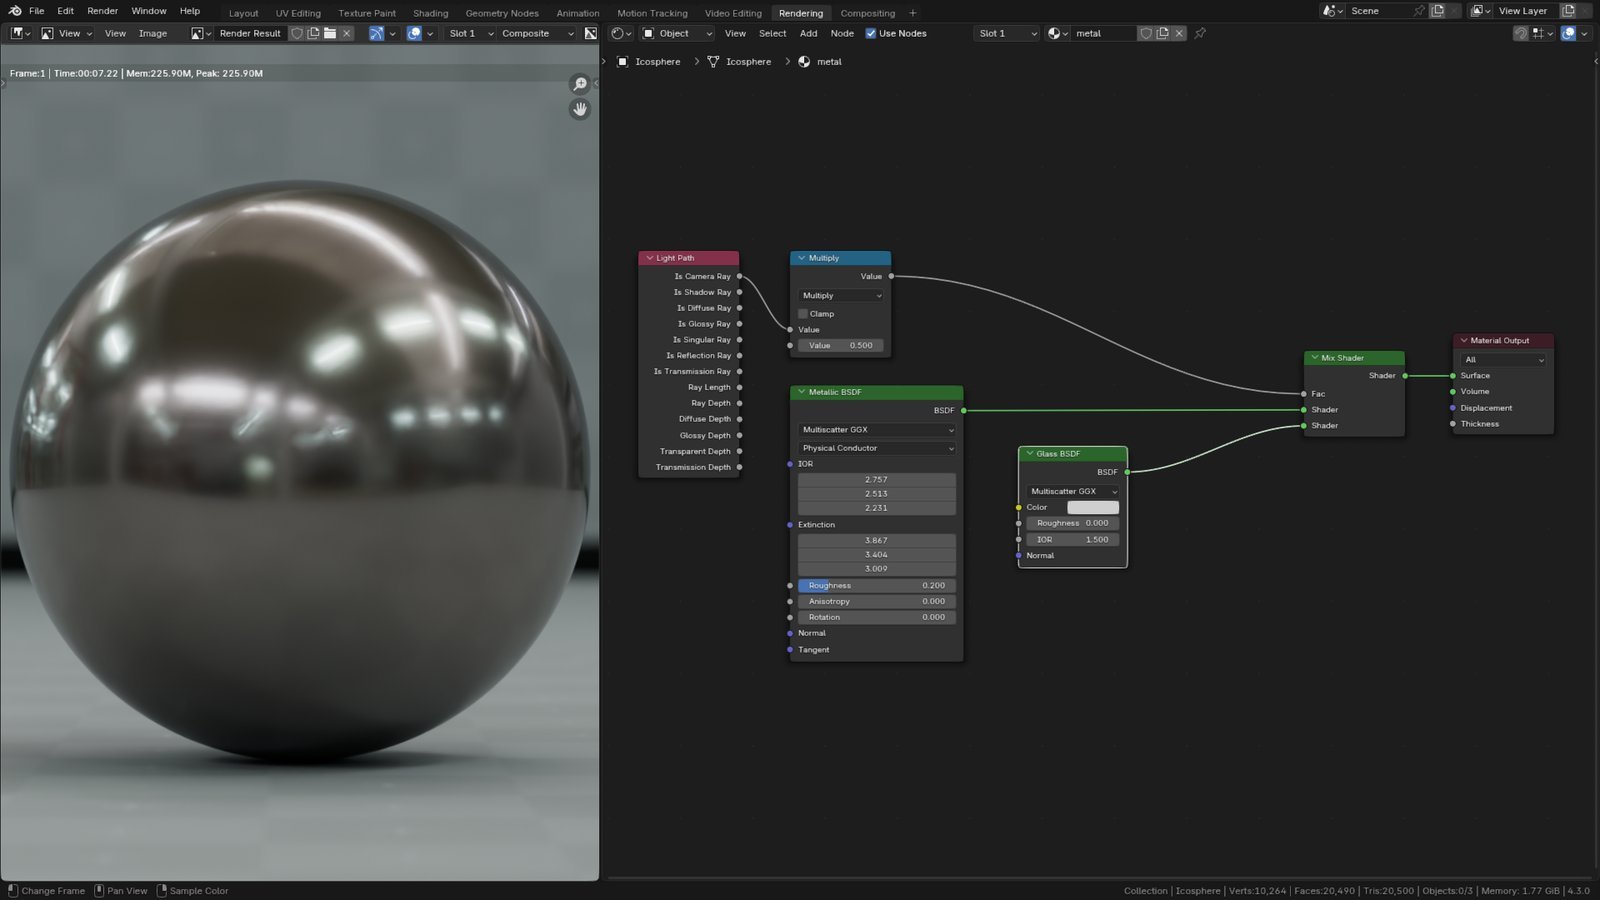Open the All target dropdown in Material Output

(x=1503, y=360)
